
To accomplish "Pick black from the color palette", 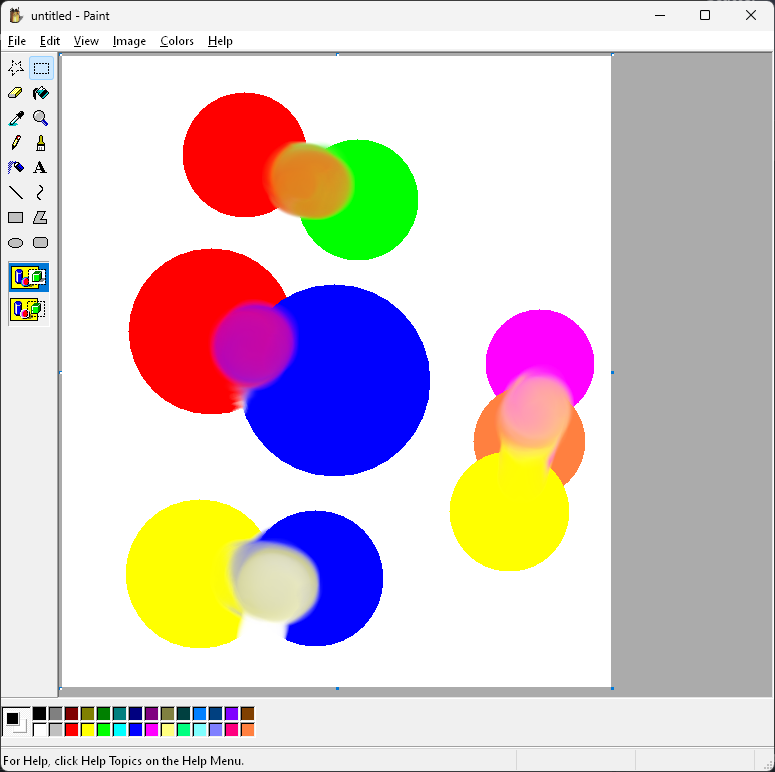I will tap(40, 714).
